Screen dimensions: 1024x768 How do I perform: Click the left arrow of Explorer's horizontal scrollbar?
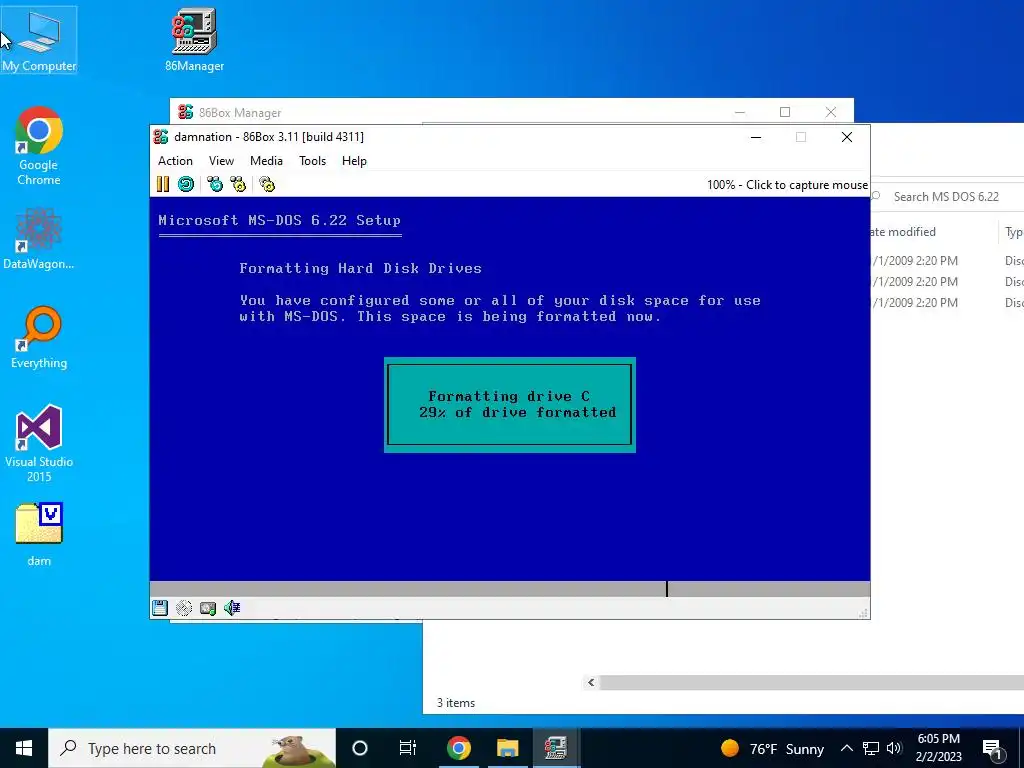[591, 682]
